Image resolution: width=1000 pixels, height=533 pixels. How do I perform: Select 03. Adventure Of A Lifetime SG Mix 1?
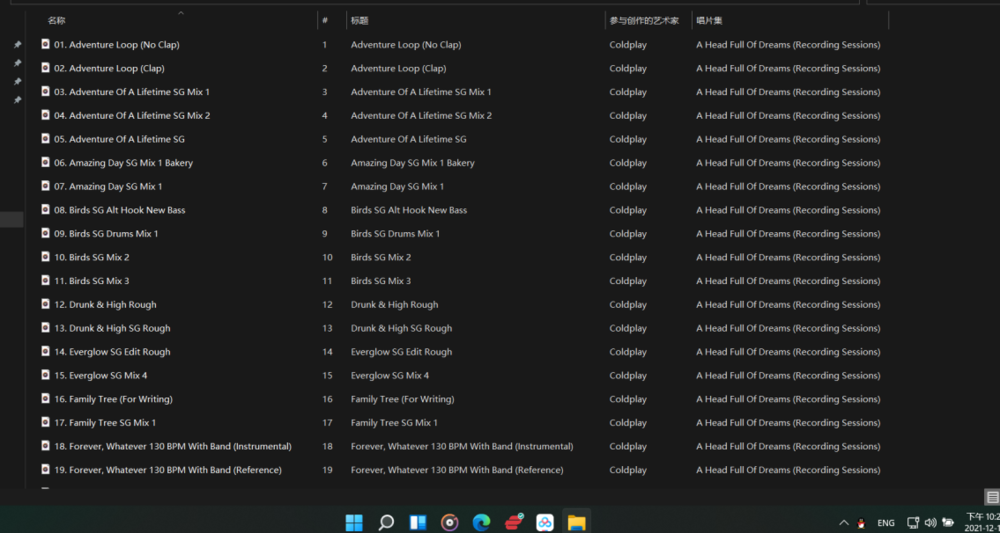coord(132,92)
